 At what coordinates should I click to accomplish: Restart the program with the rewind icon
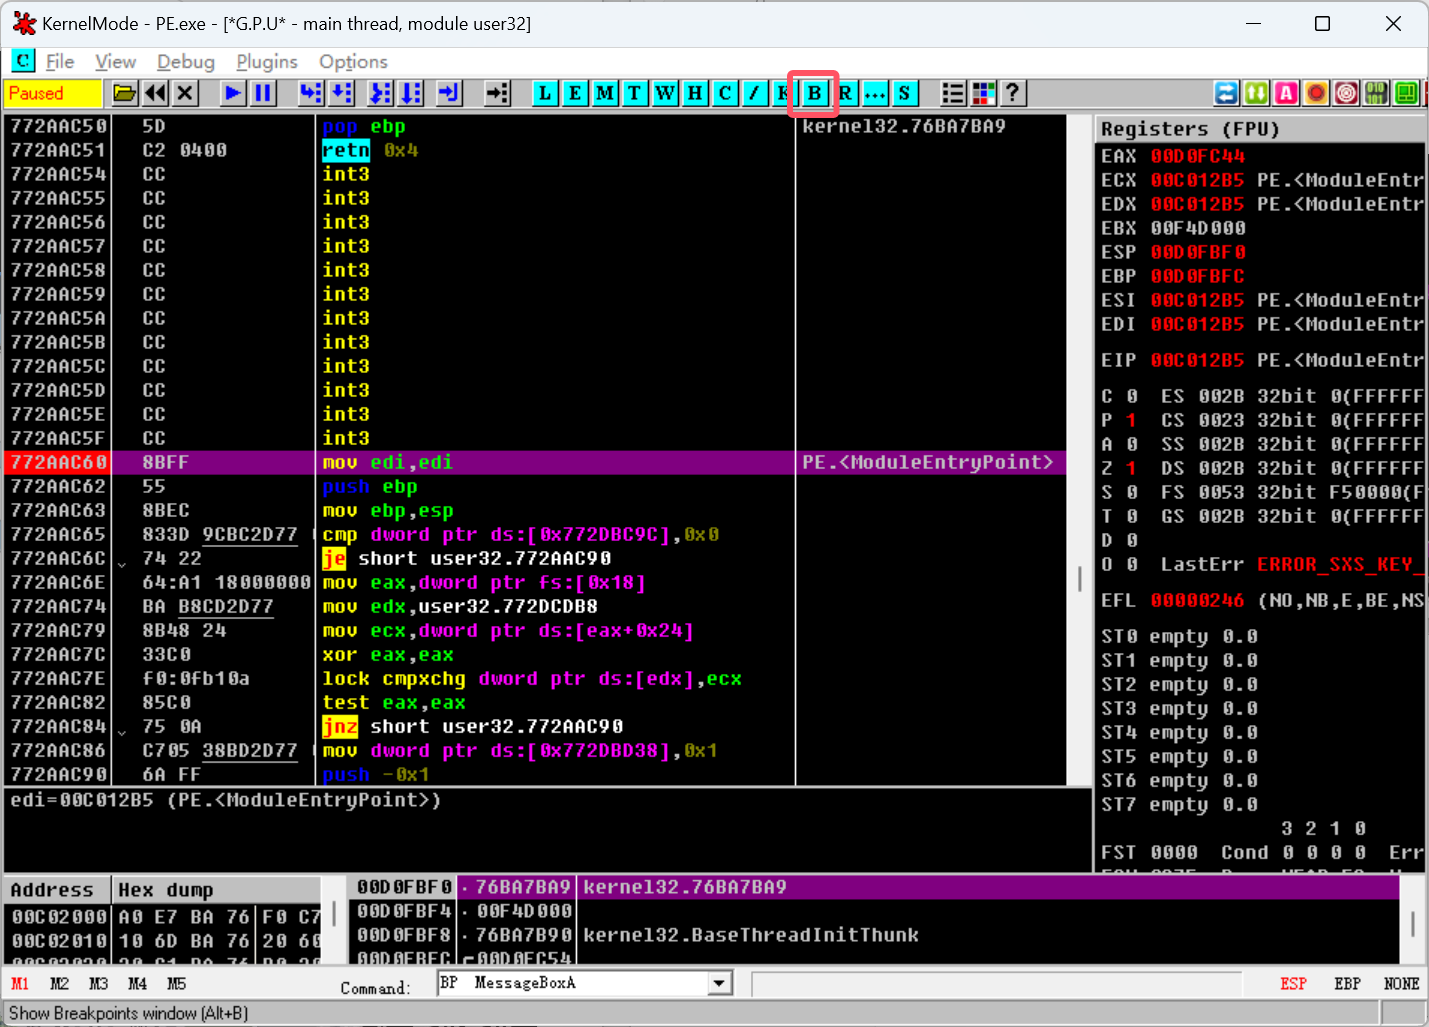click(155, 93)
